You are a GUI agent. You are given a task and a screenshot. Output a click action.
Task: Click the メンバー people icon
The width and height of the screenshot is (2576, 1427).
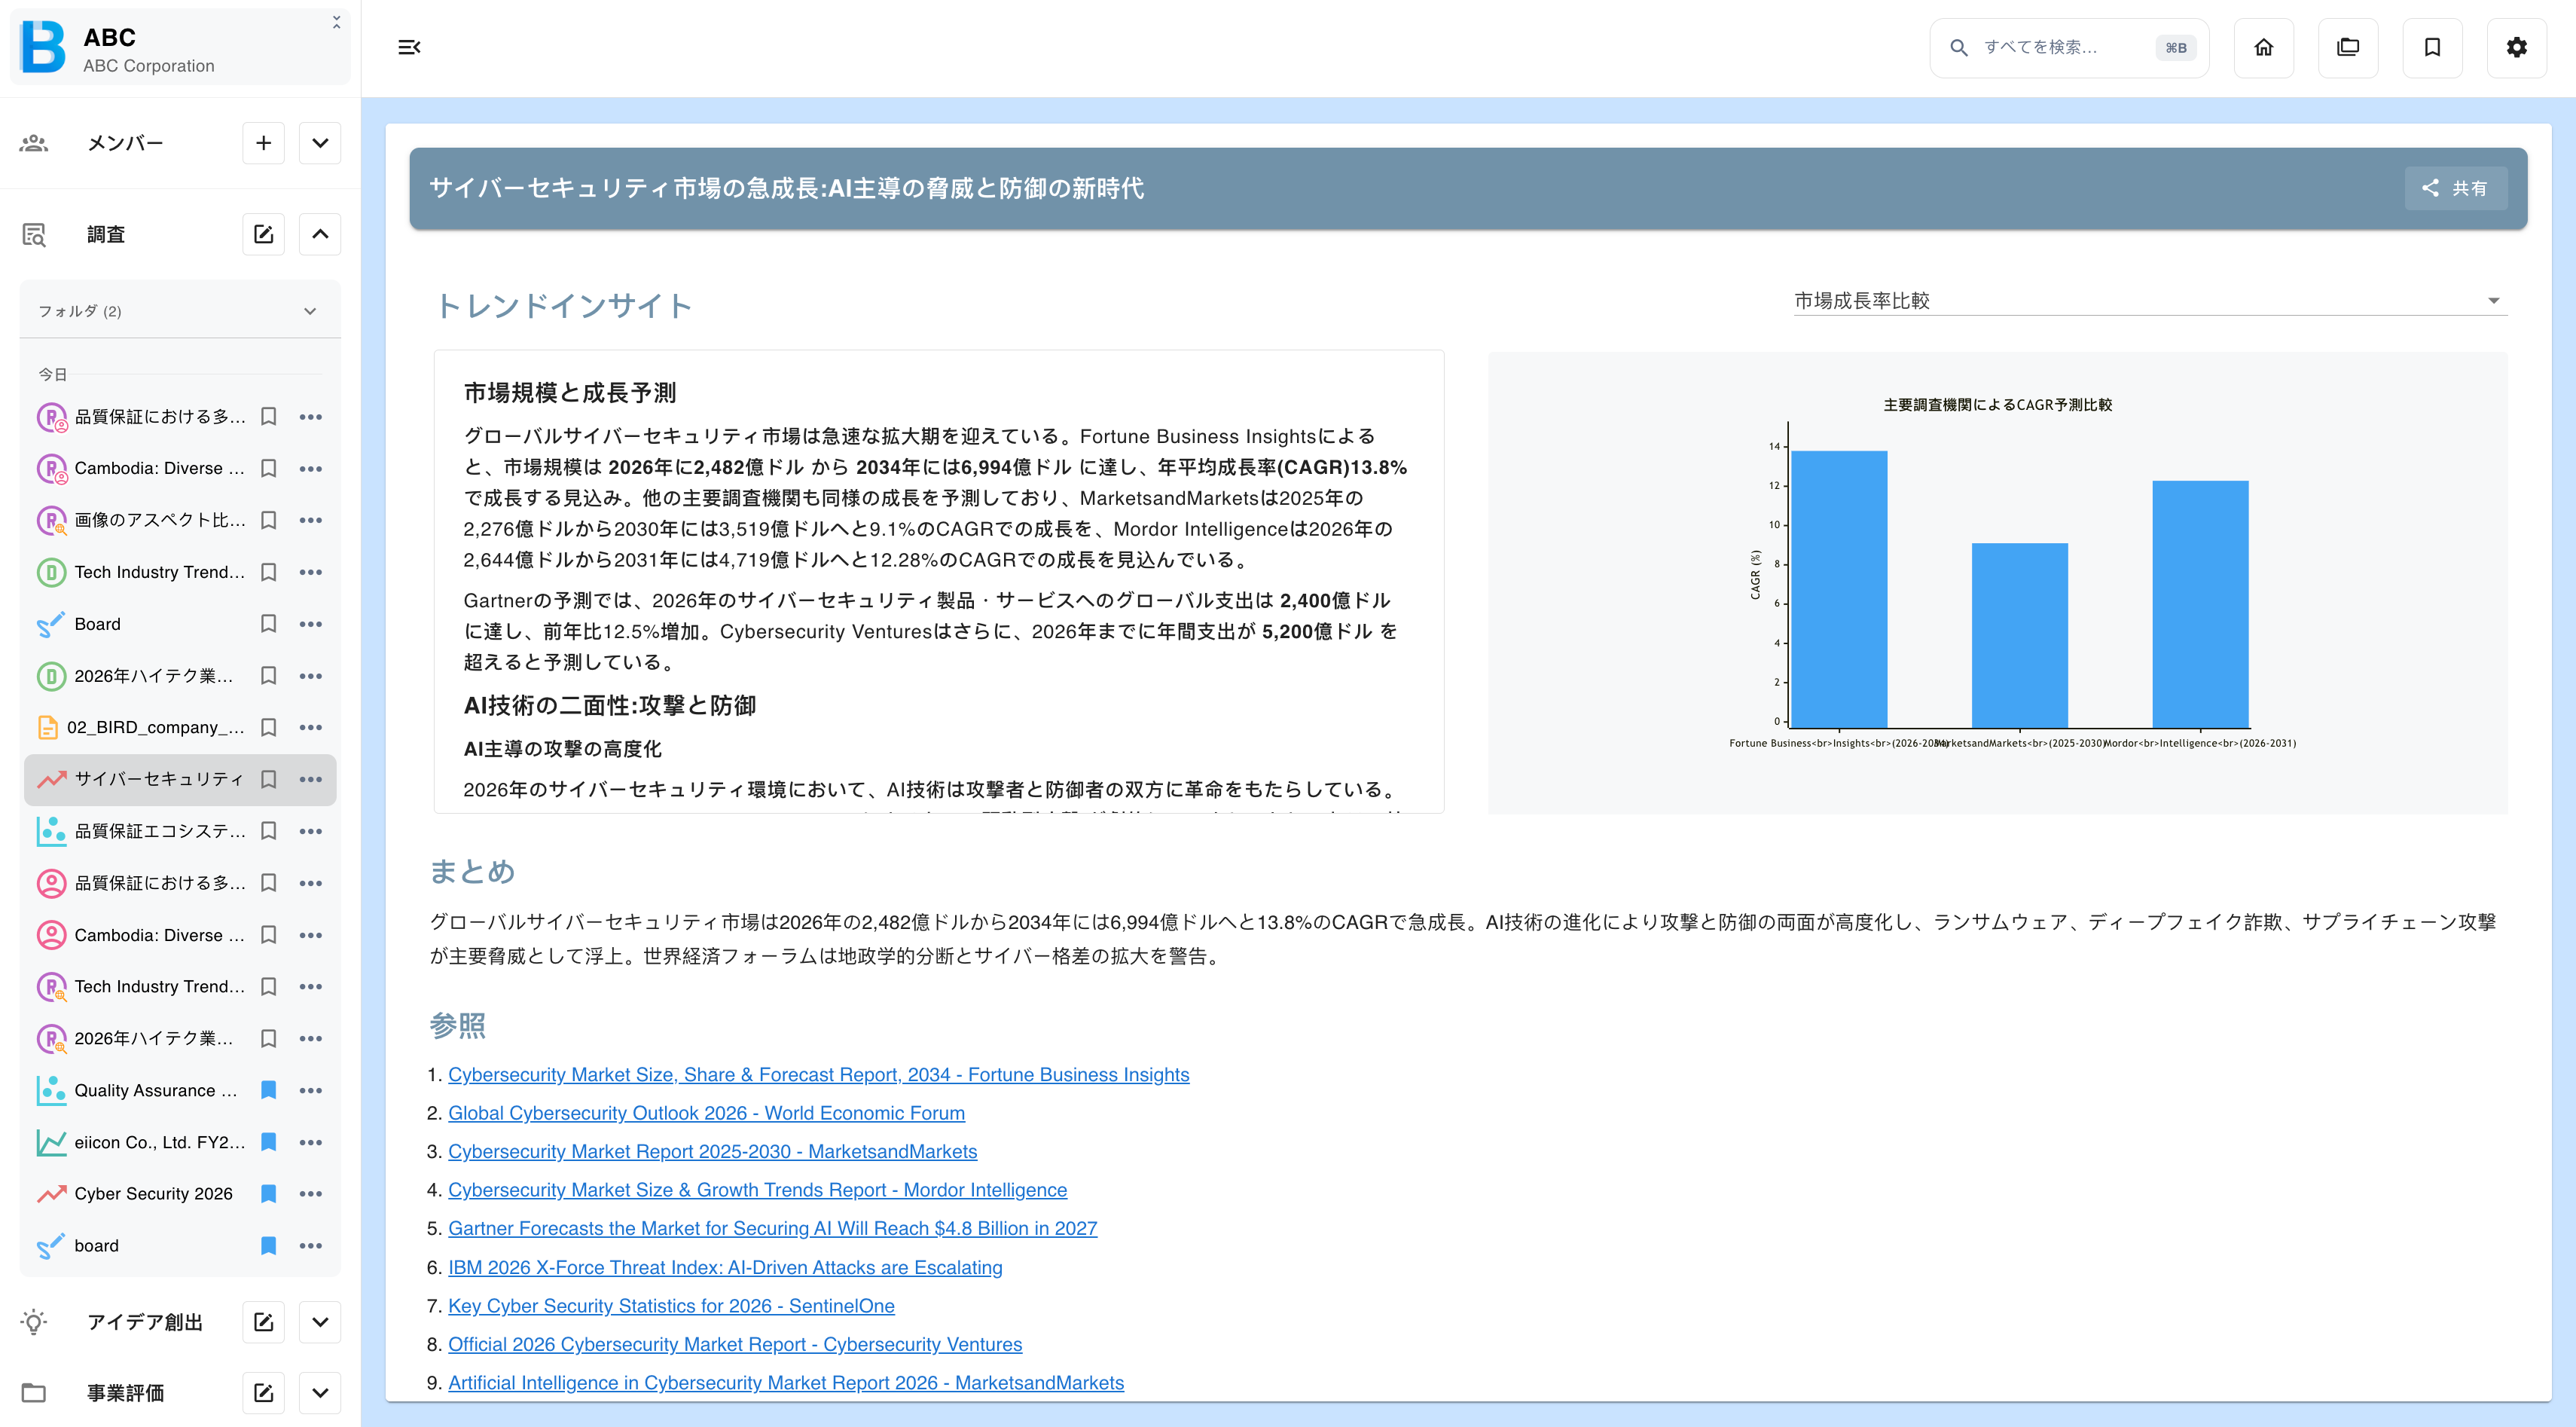point(34,143)
